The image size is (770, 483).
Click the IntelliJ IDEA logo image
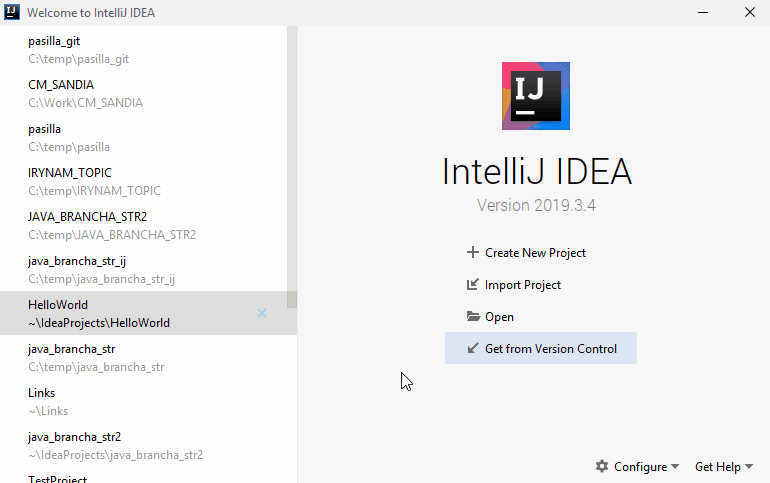[536, 96]
